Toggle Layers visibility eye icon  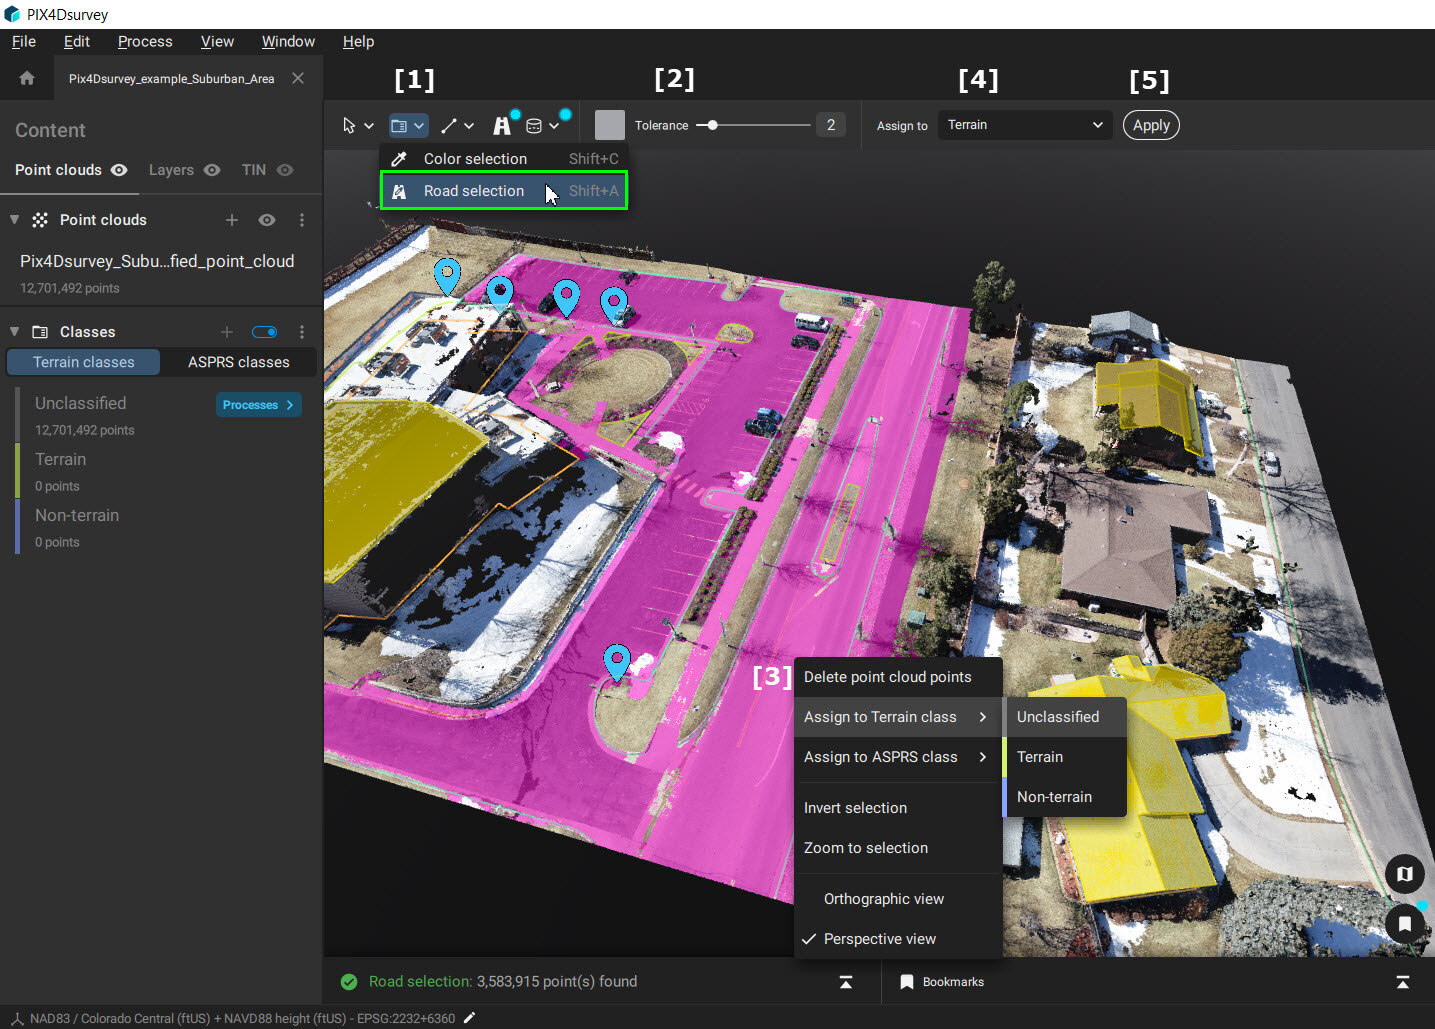212,170
